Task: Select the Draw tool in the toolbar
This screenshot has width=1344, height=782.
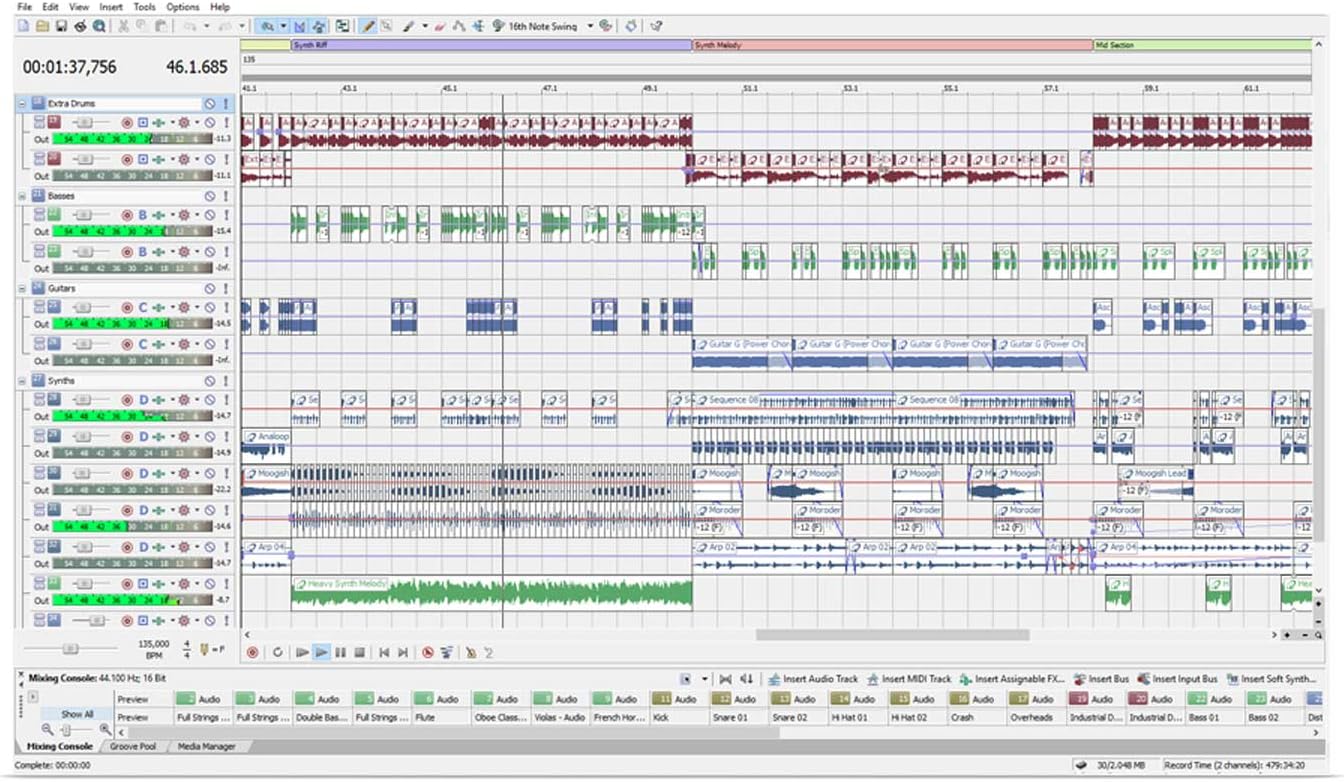Action: 368,26
